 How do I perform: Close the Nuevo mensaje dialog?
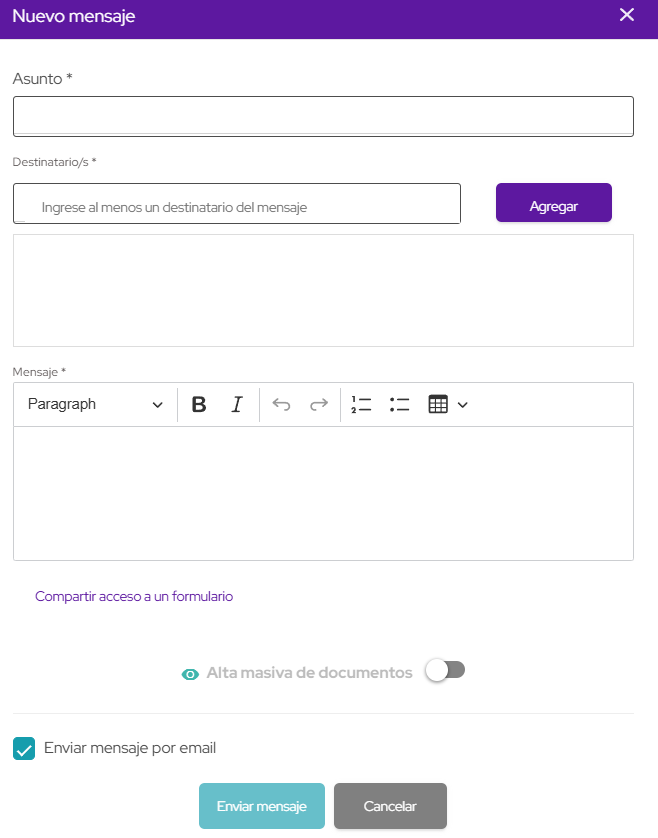627,15
